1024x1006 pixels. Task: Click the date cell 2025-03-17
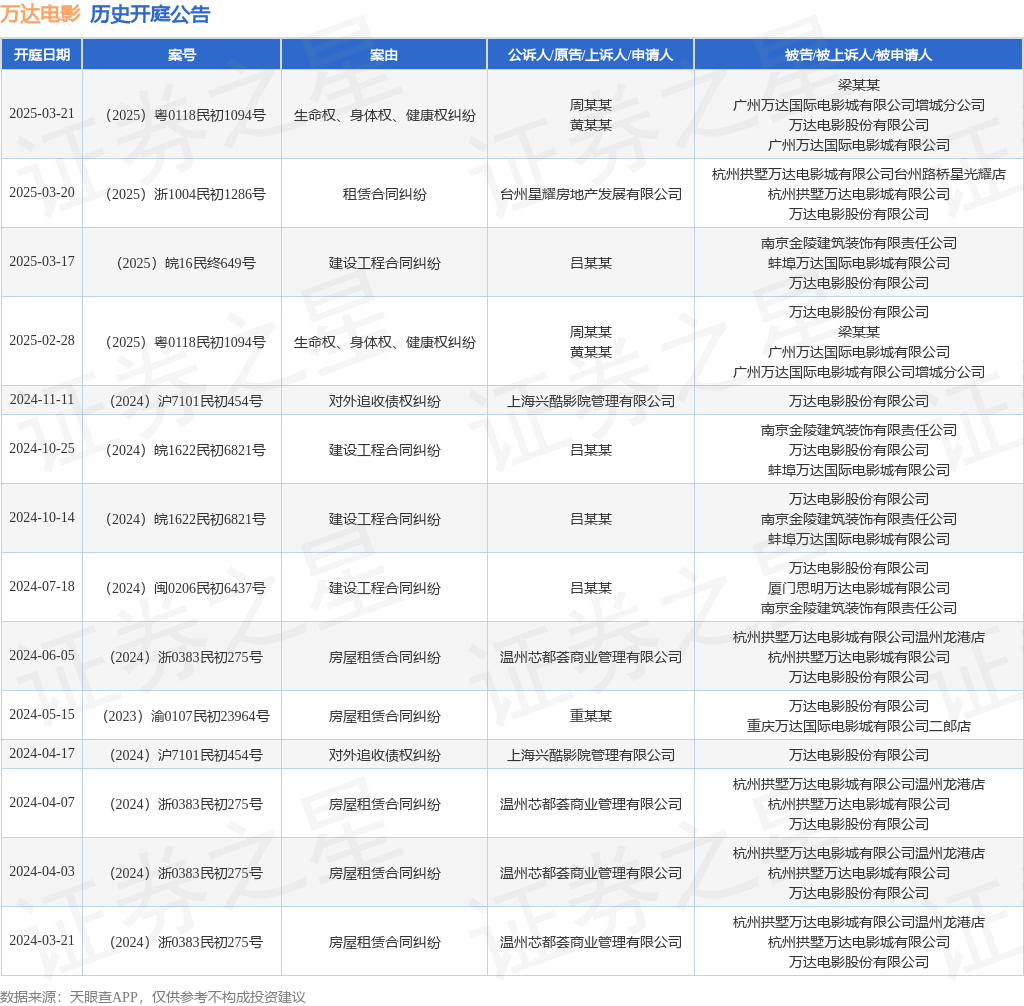[42, 261]
